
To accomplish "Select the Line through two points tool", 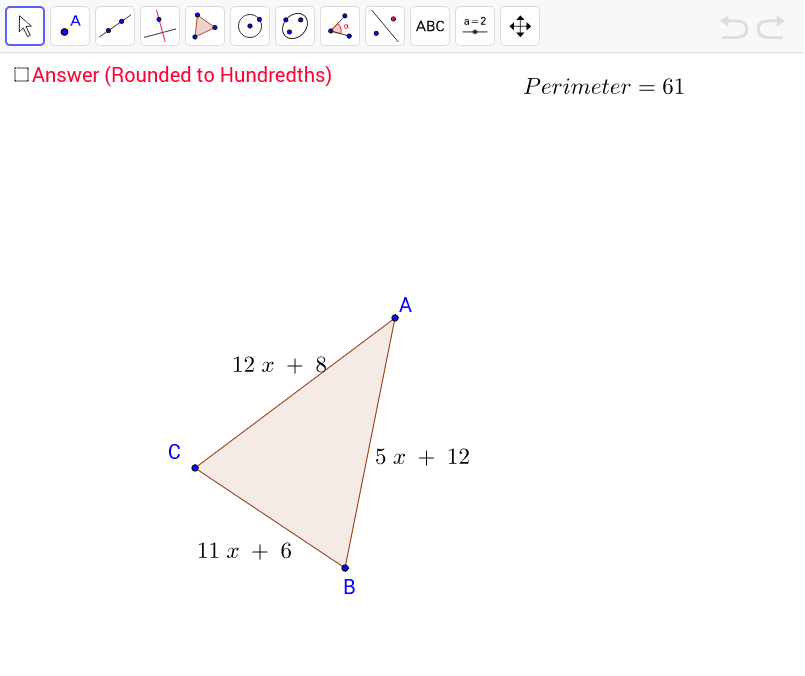I will click(115, 26).
